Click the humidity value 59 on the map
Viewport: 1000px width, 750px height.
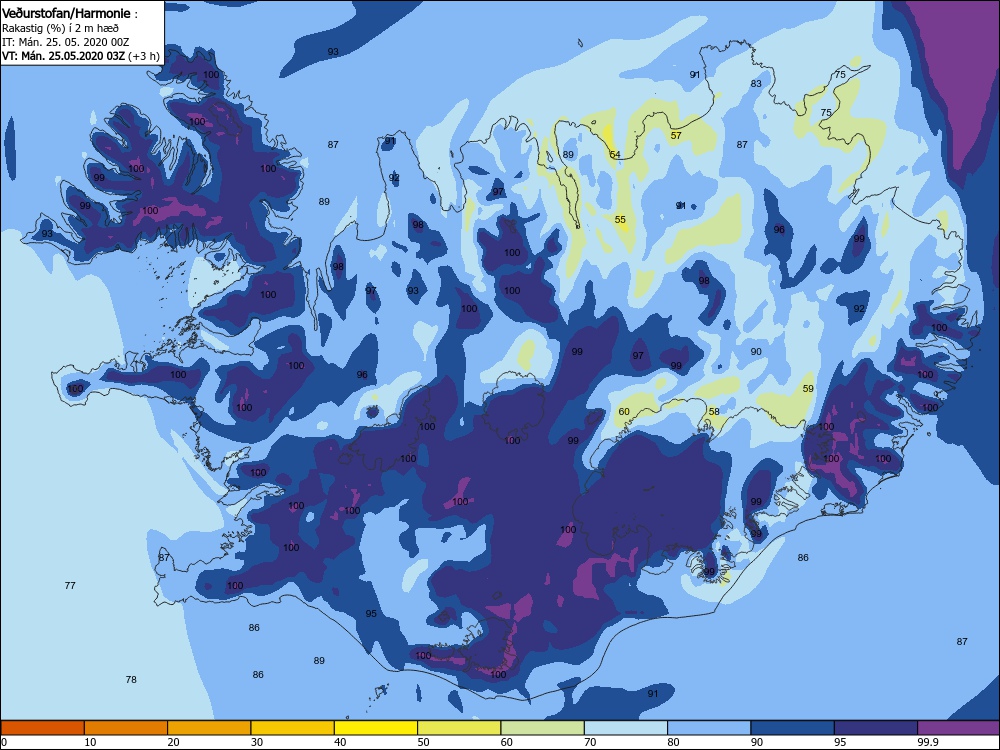808,388
